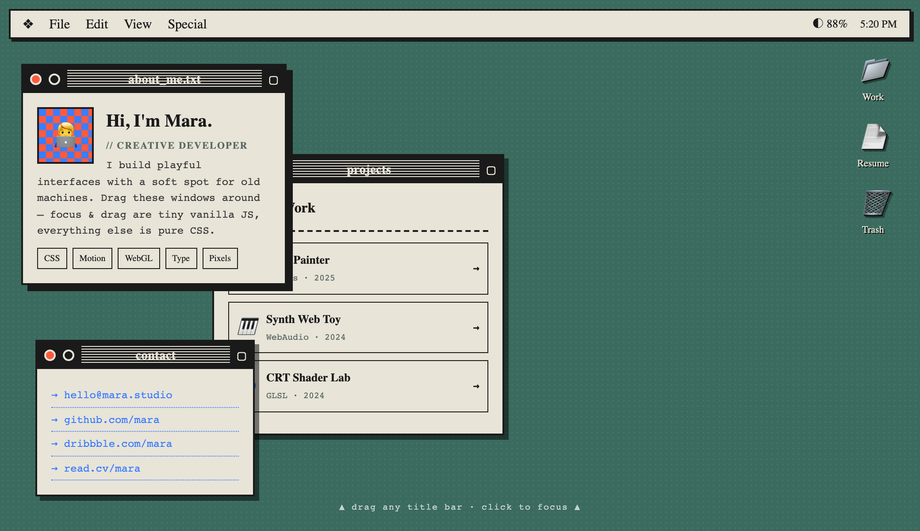Open the Trash desktop icon
This screenshot has height=531, width=920.
[x=873, y=212]
